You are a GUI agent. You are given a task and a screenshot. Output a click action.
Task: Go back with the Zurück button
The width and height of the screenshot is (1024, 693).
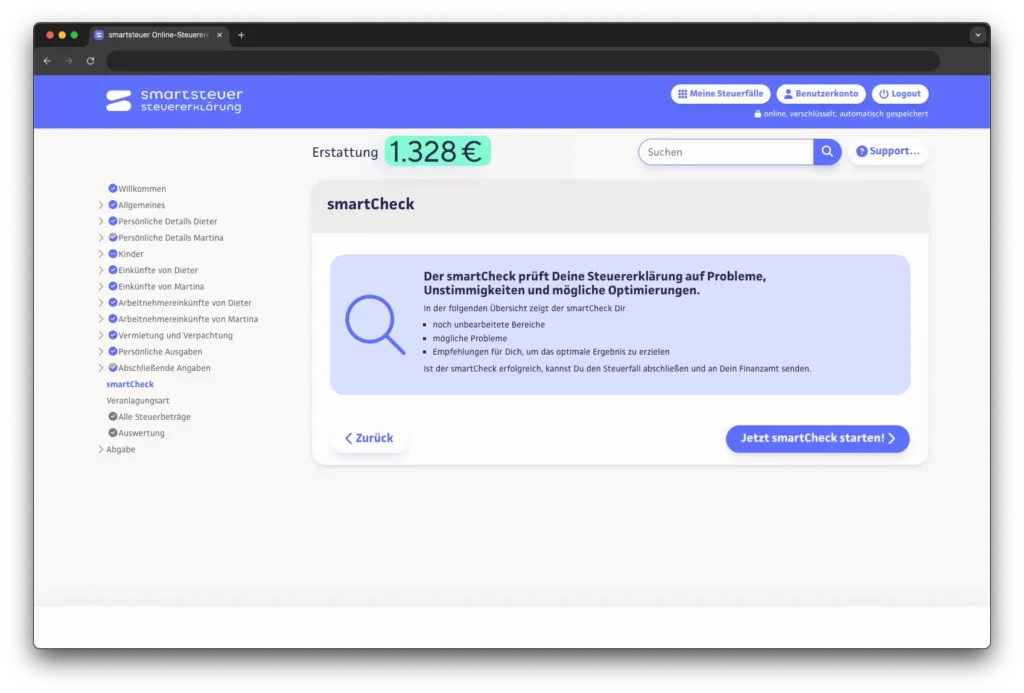369,439
